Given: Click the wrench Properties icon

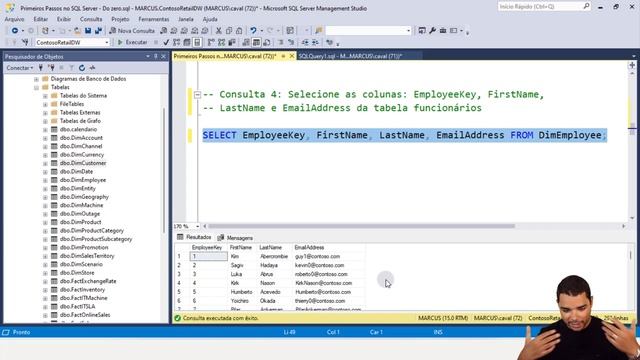Looking at the screenshot, I should [x=432, y=31].
